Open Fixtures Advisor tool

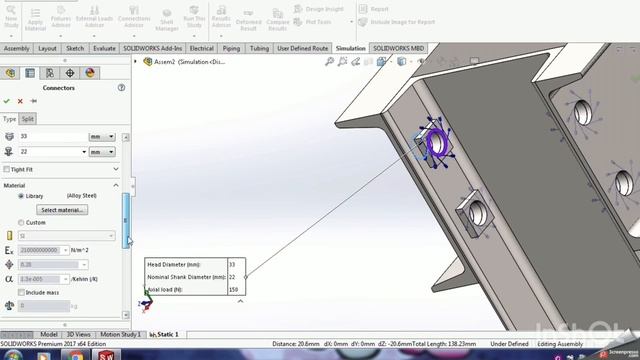pos(61,17)
